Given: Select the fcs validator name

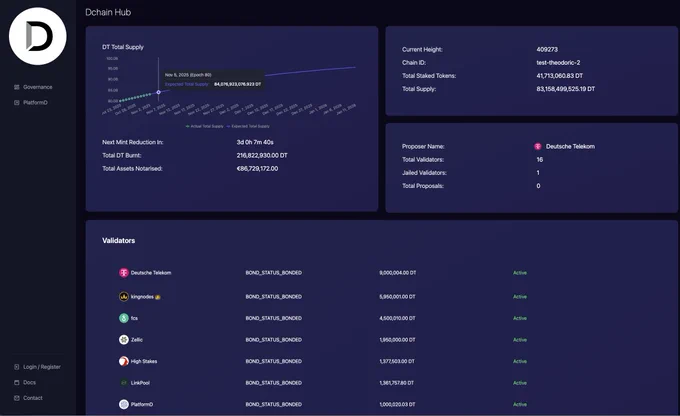Looking at the screenshot, I should pyautogui.click(x=134, y=318).
